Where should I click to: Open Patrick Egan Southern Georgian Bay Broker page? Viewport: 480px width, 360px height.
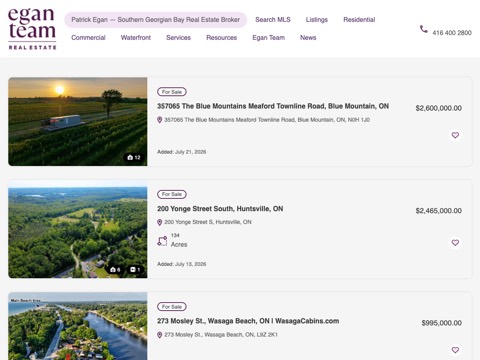point(155,20)
